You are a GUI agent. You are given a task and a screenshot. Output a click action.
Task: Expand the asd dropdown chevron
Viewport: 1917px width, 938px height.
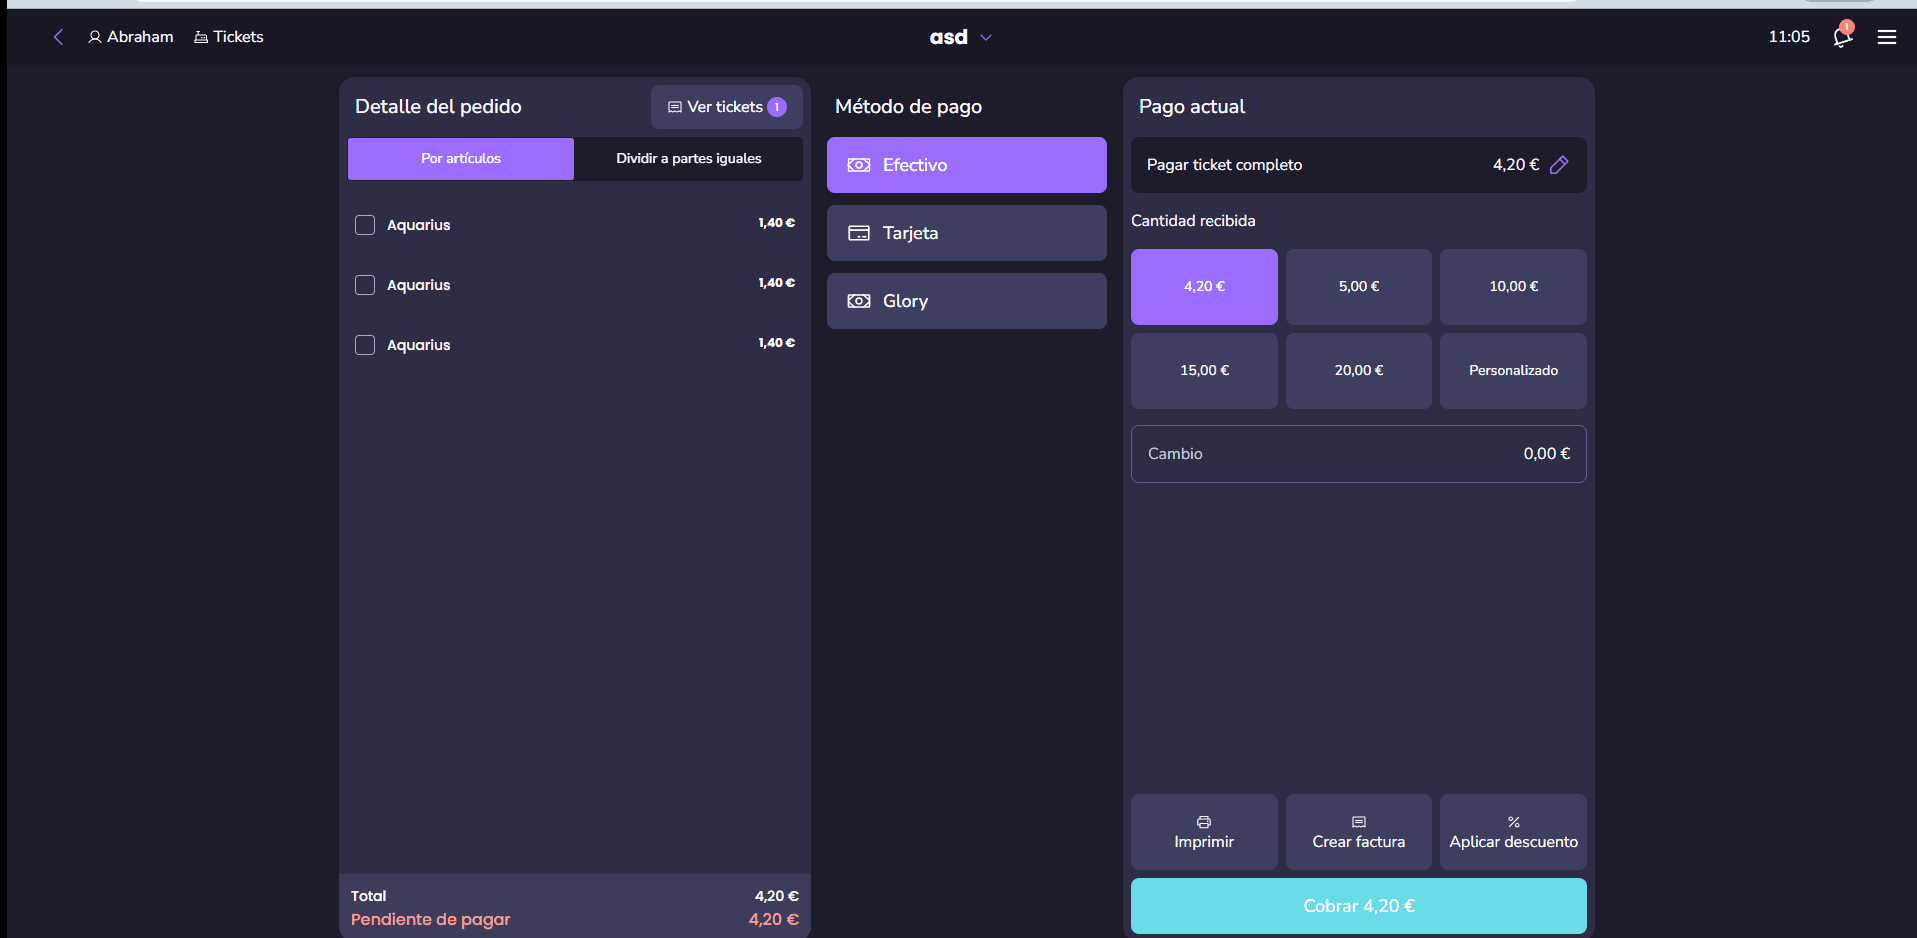coord(986,38)
